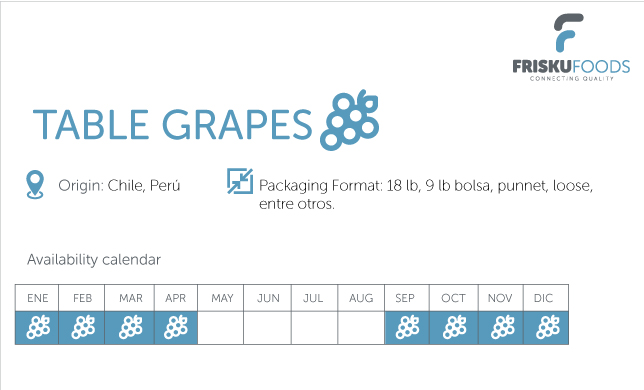Image resolution: width=644 pixels, height=390 pixels.
Task: Click the JUL month header cell
Action: [315, 298]
